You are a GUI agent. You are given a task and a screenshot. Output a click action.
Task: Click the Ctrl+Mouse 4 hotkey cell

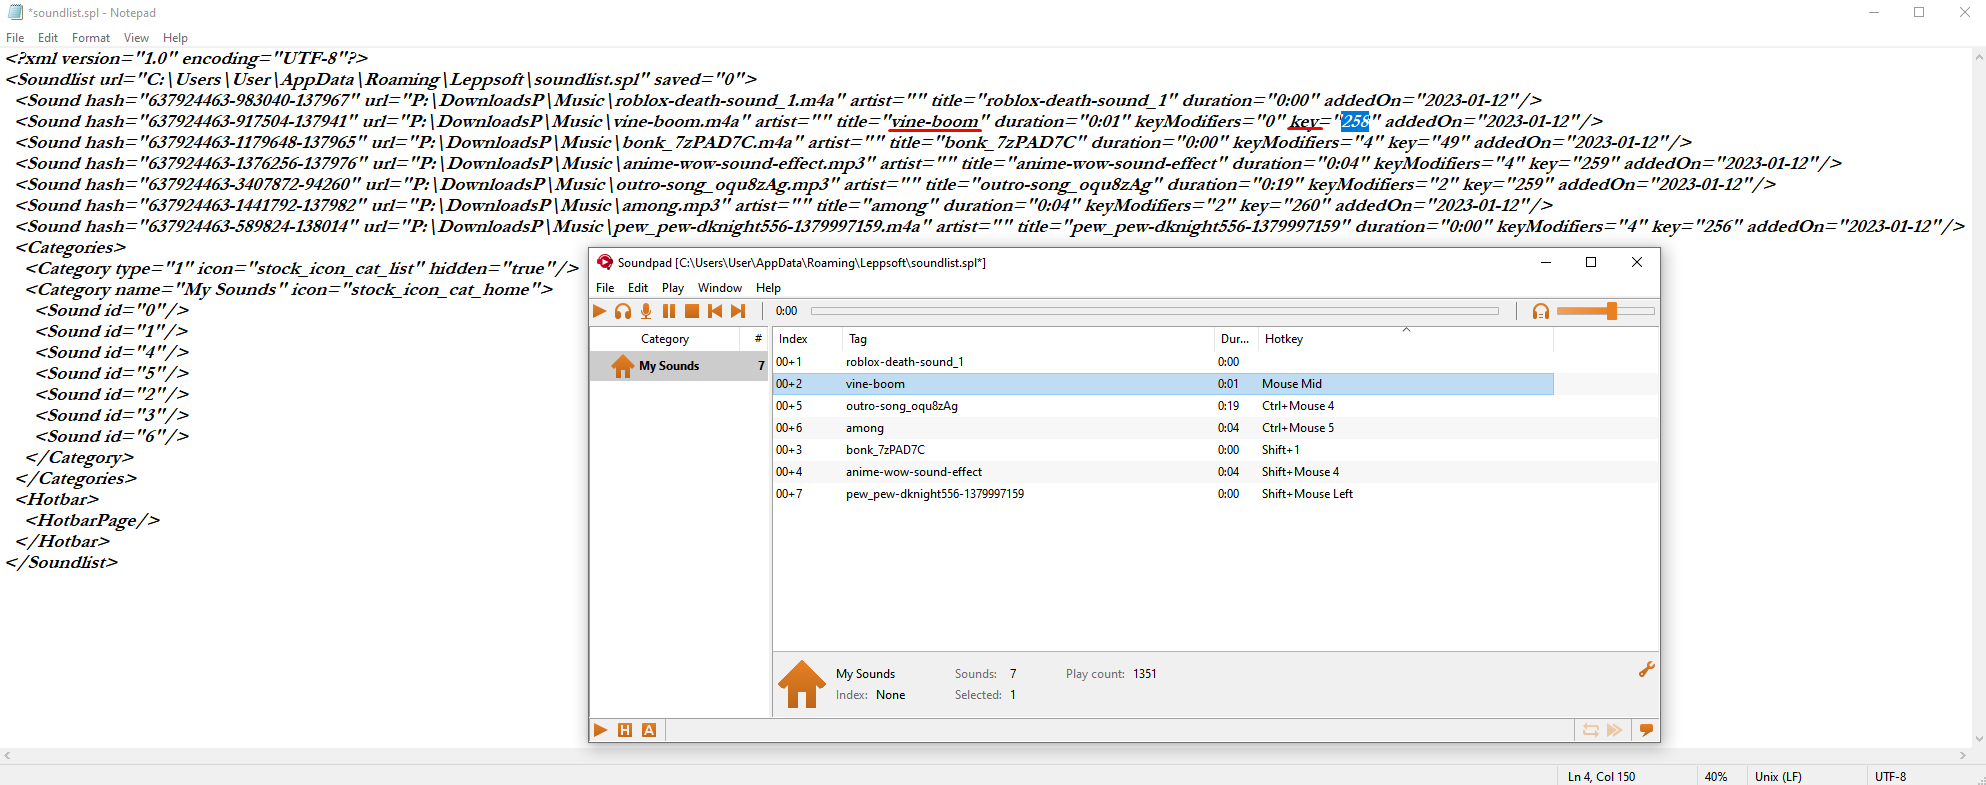tap(1297, 406)
